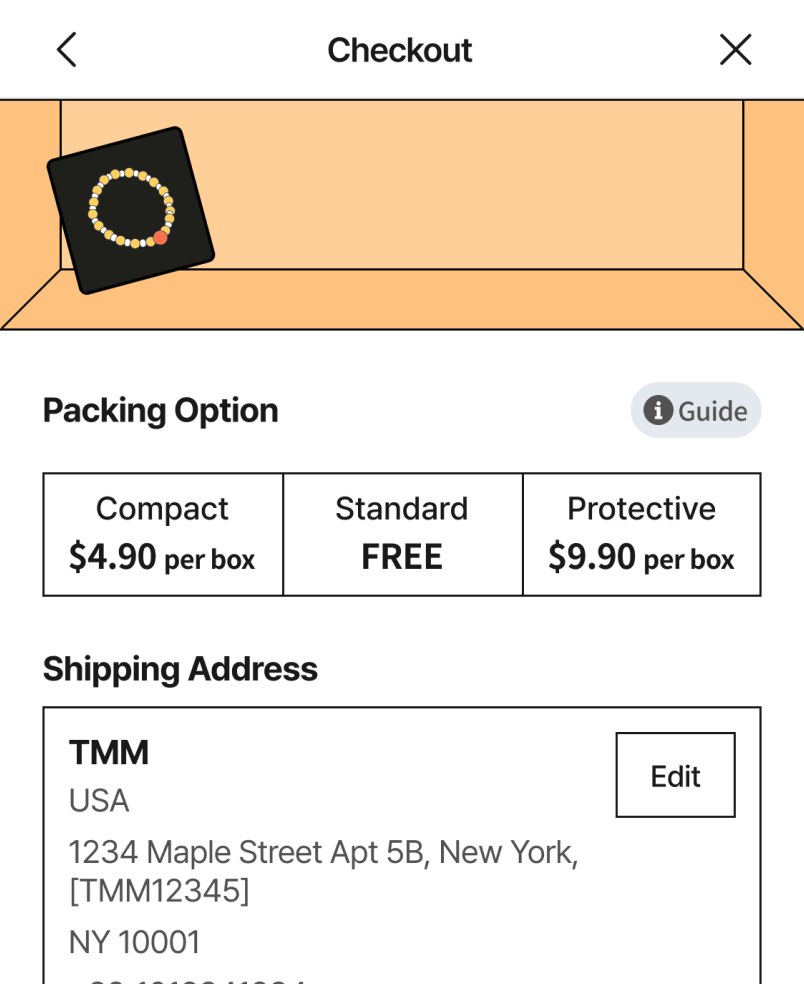Viewport: 804px width, 984px height.
Task: Click the USA country line
Action: 99,801
